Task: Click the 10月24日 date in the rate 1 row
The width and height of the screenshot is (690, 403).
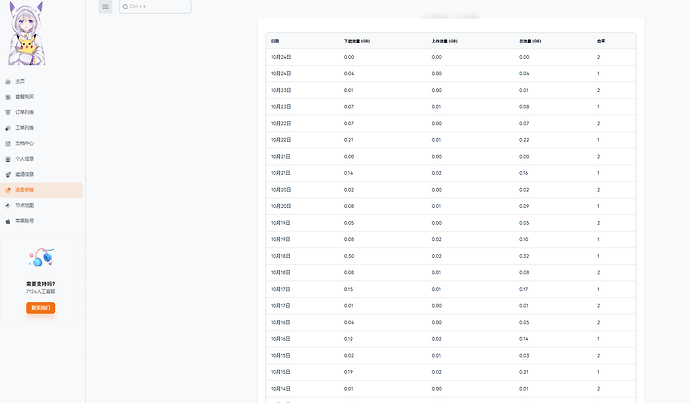Action: point(281,73)
